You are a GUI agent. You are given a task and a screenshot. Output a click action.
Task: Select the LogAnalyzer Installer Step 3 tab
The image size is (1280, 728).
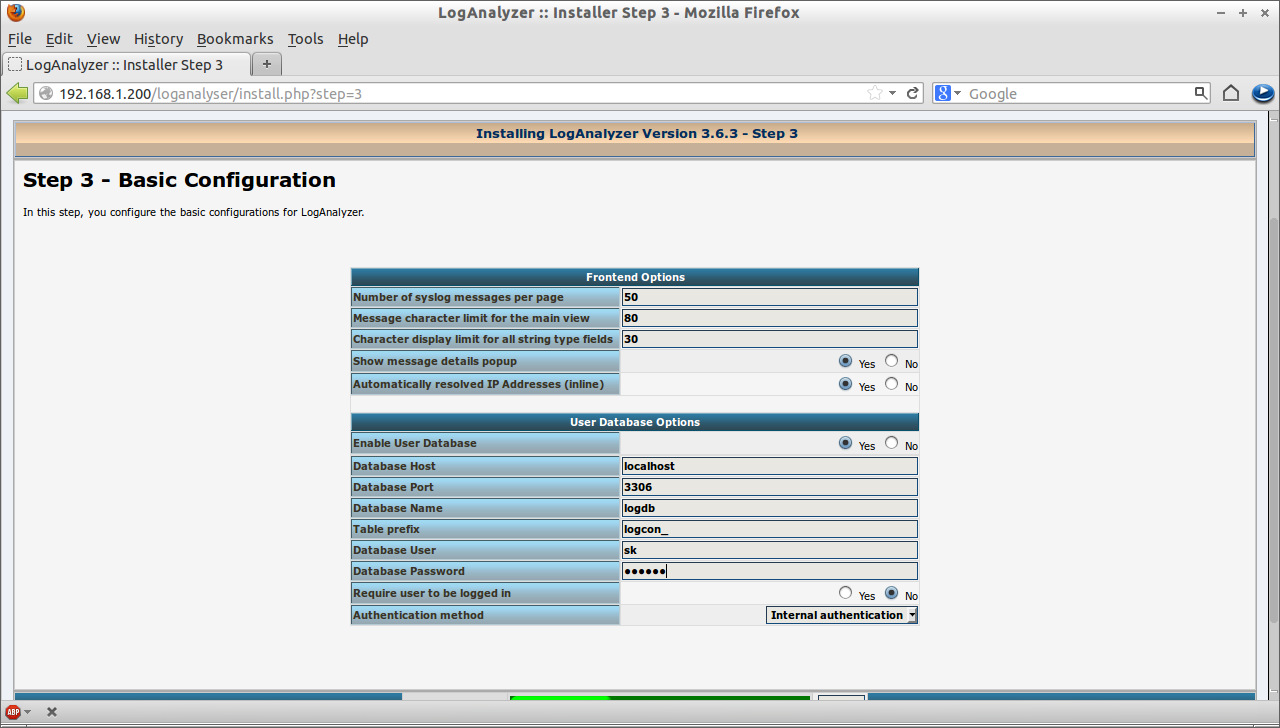coord(125,64)
